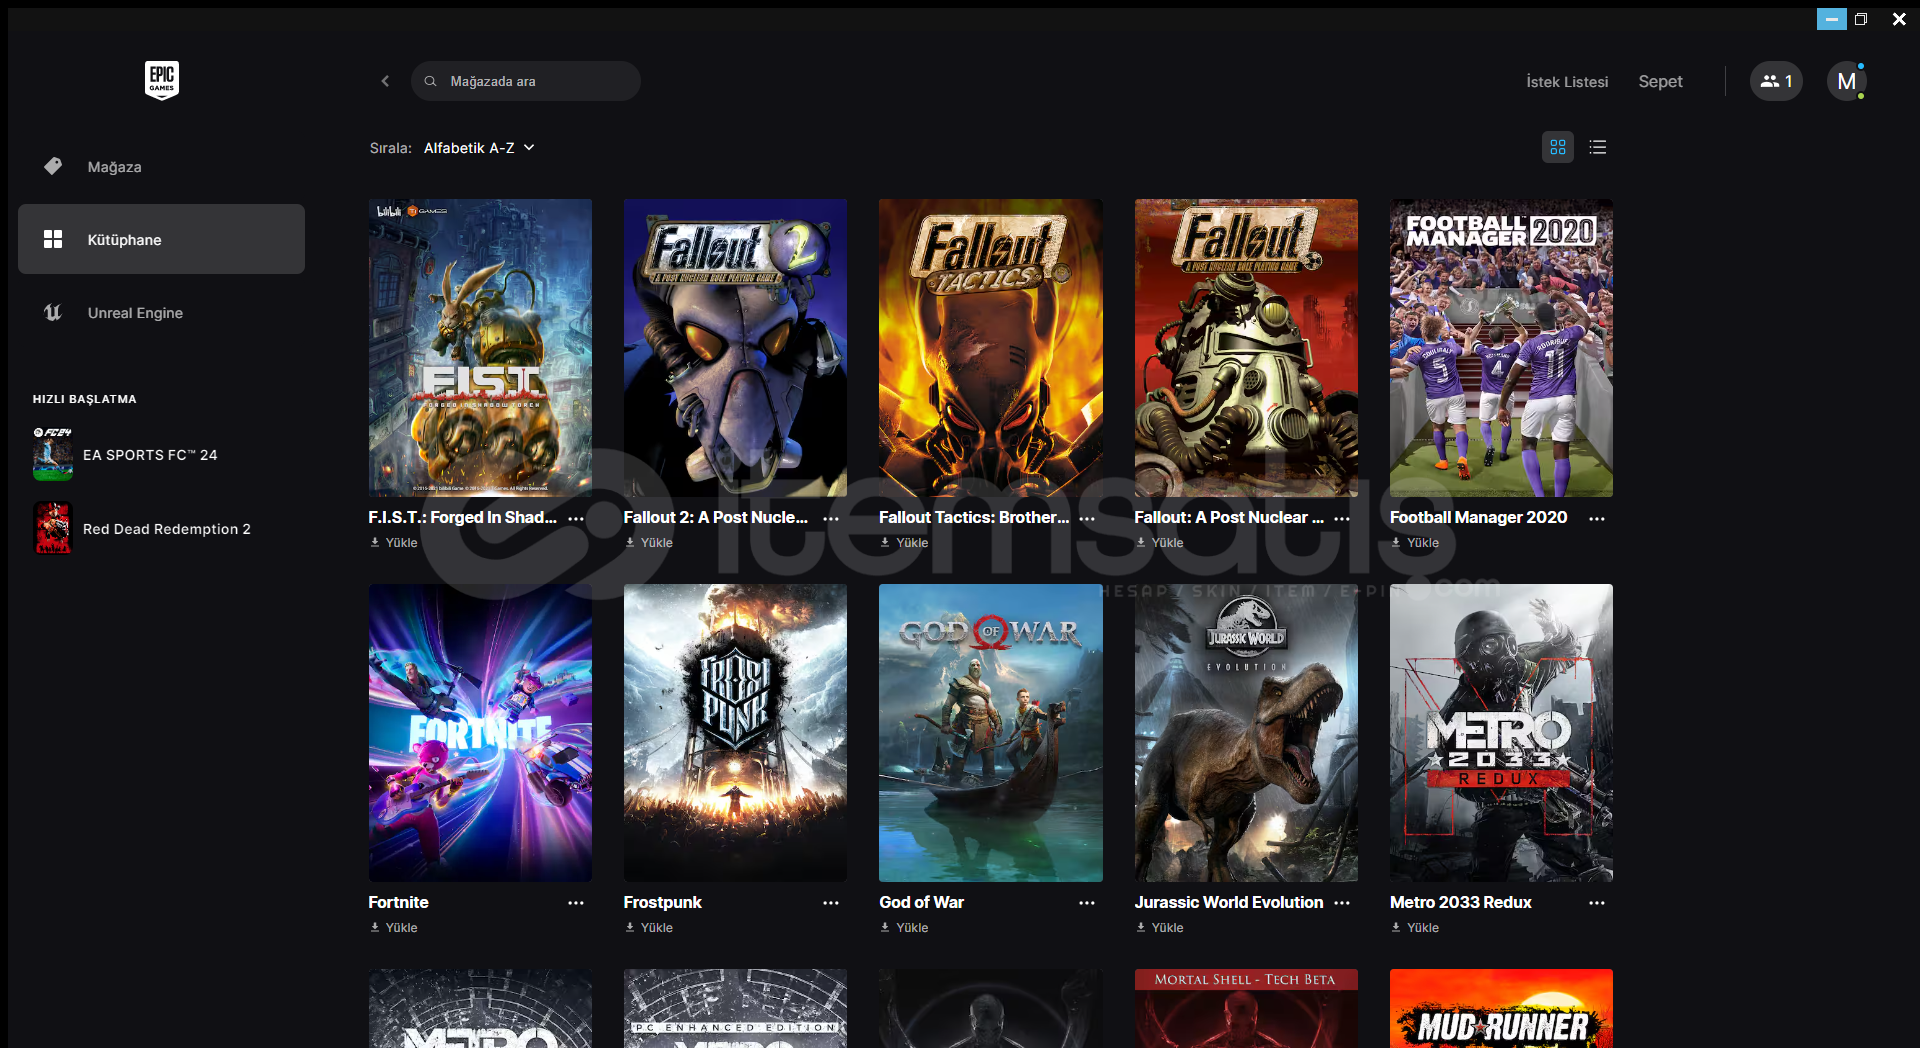
Task: Open Jurassic World Evolution cover
Action: click(x=1246, y=733)
